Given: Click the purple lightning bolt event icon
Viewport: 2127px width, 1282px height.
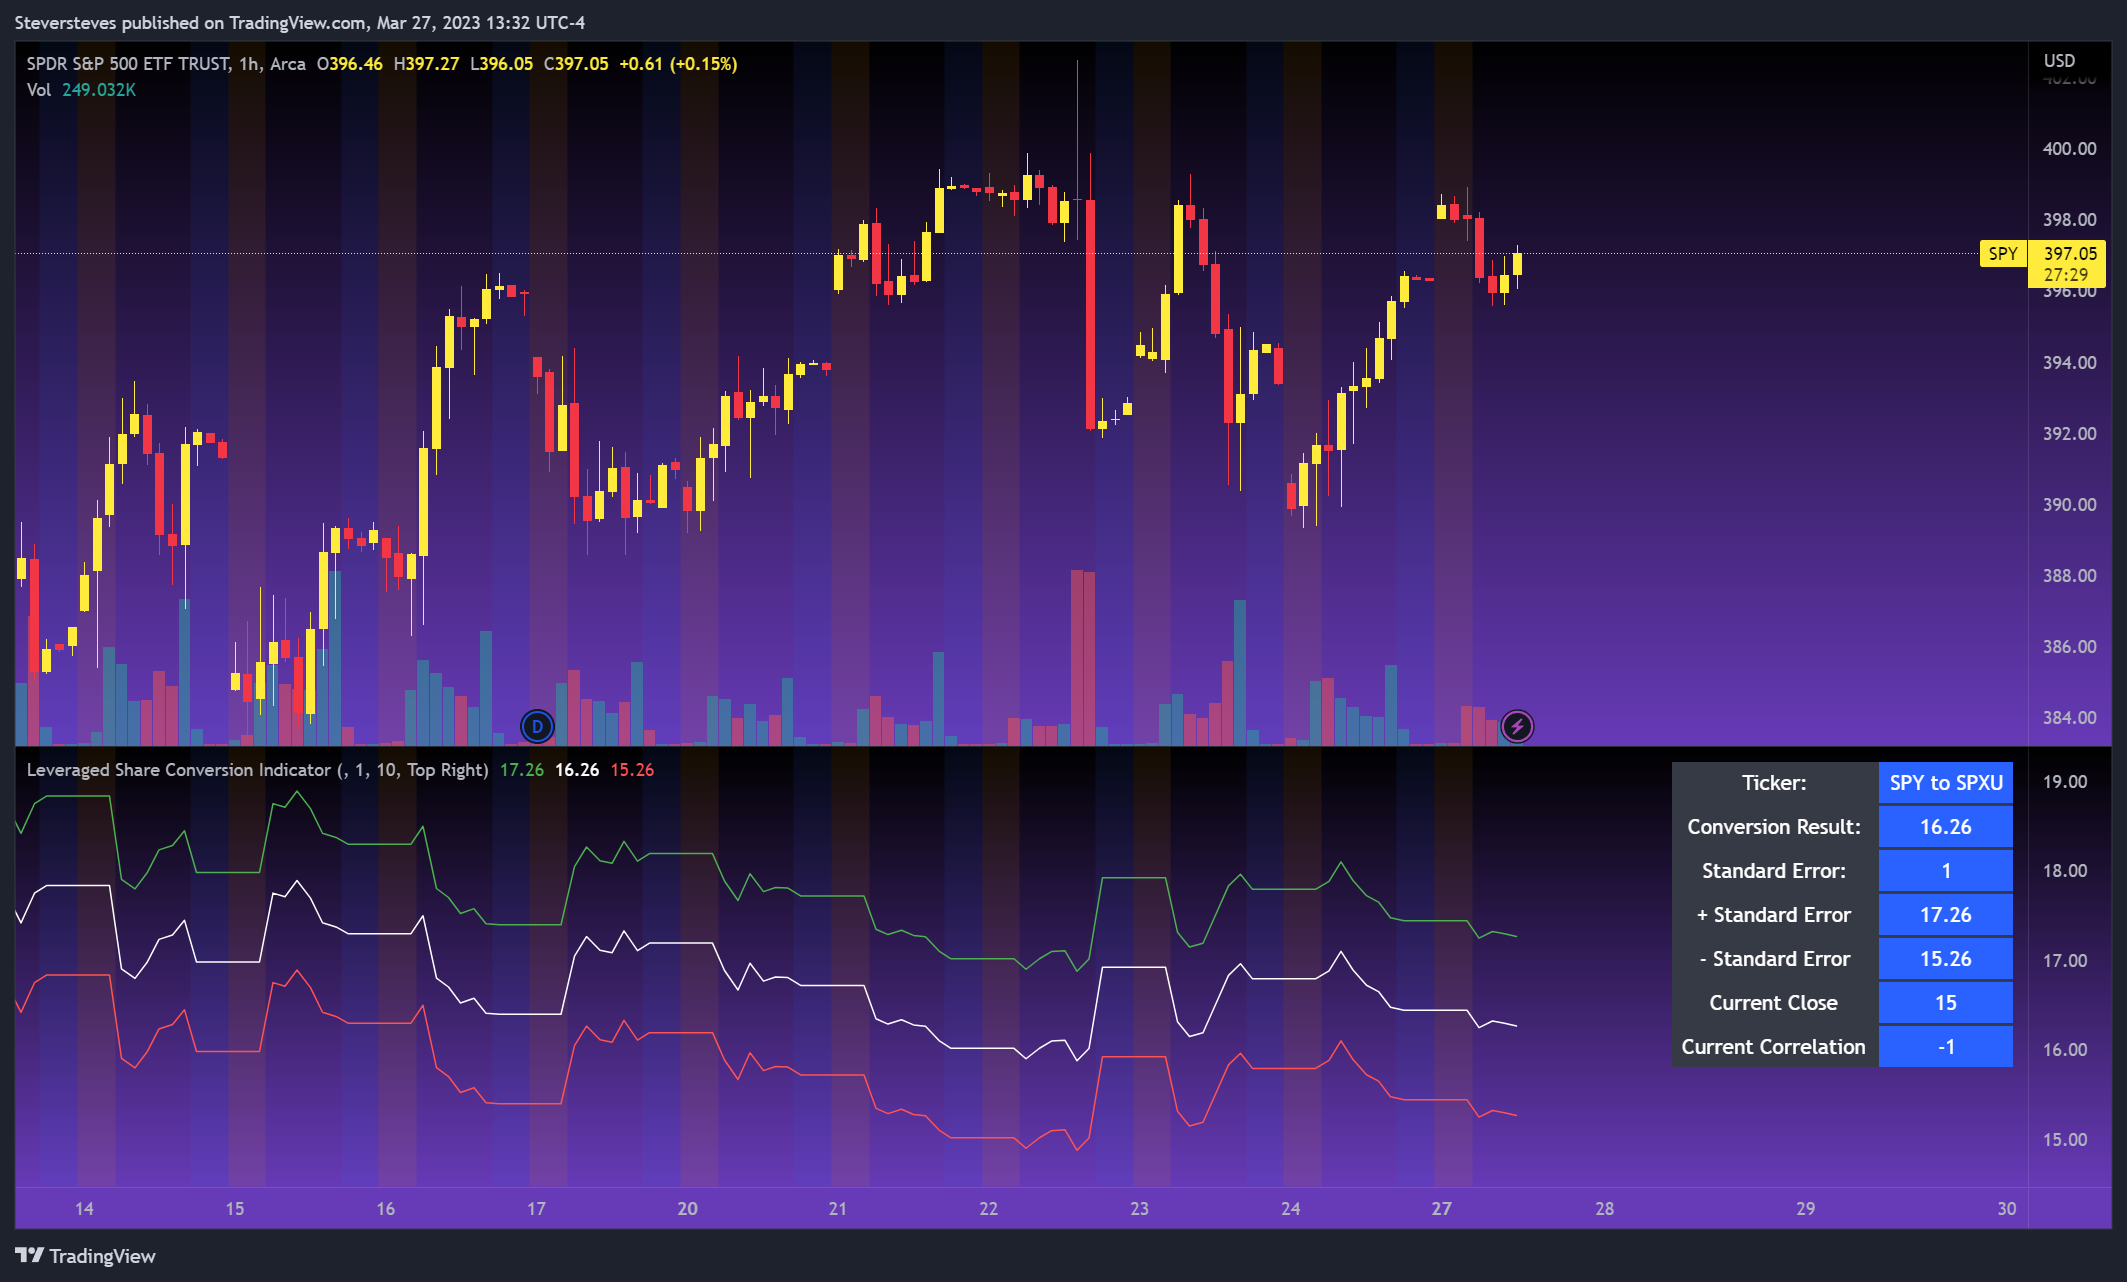Looking at the screenshot, I should coord(1517,726).
